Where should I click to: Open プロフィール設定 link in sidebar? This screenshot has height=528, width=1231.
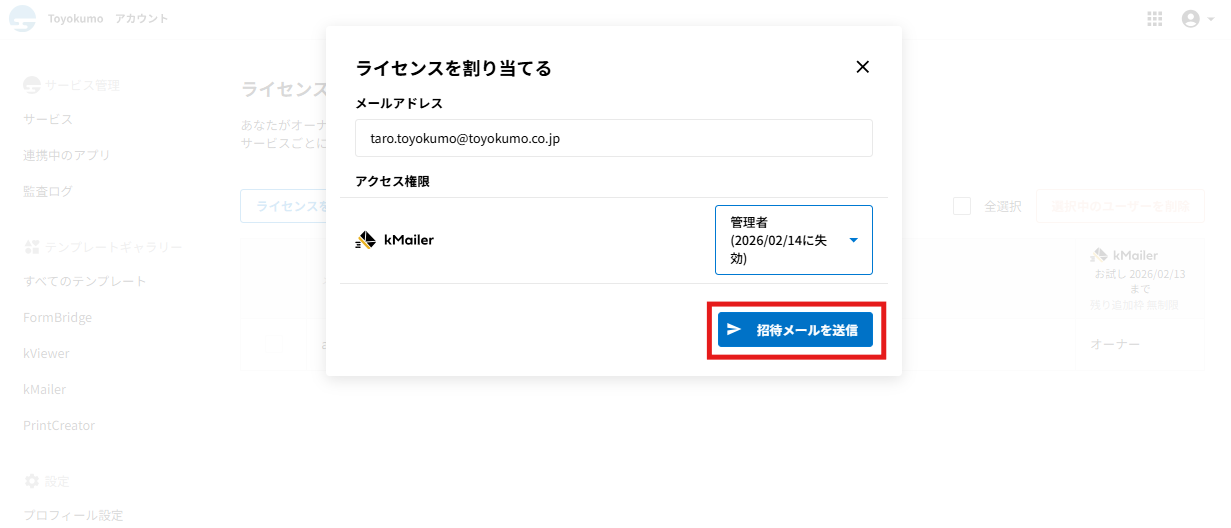click(73, 515)
